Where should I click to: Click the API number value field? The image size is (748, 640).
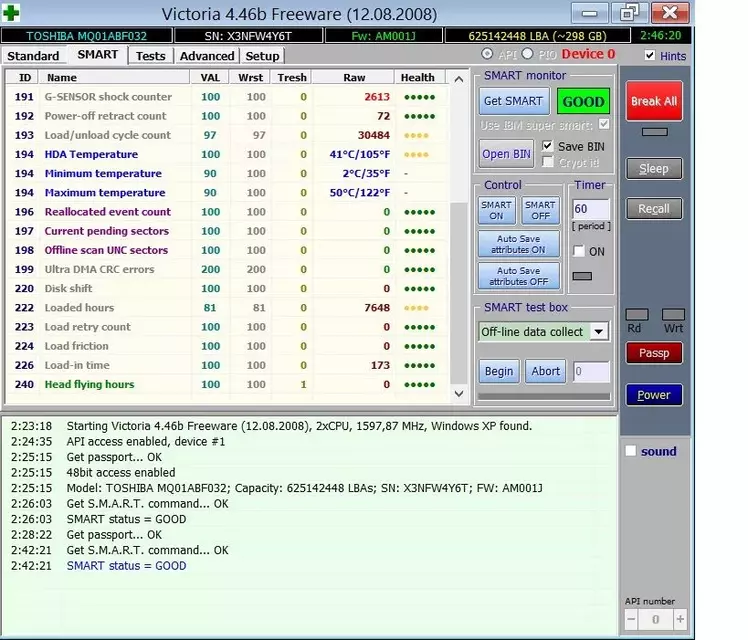[x=655, y=619]
